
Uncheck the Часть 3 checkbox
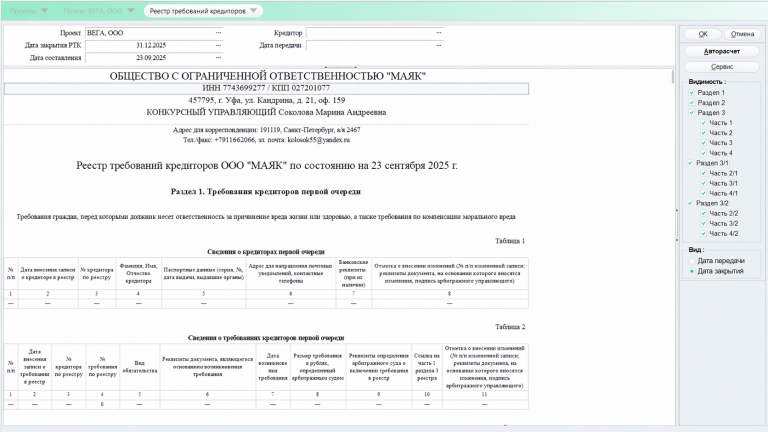coord(703,143)
